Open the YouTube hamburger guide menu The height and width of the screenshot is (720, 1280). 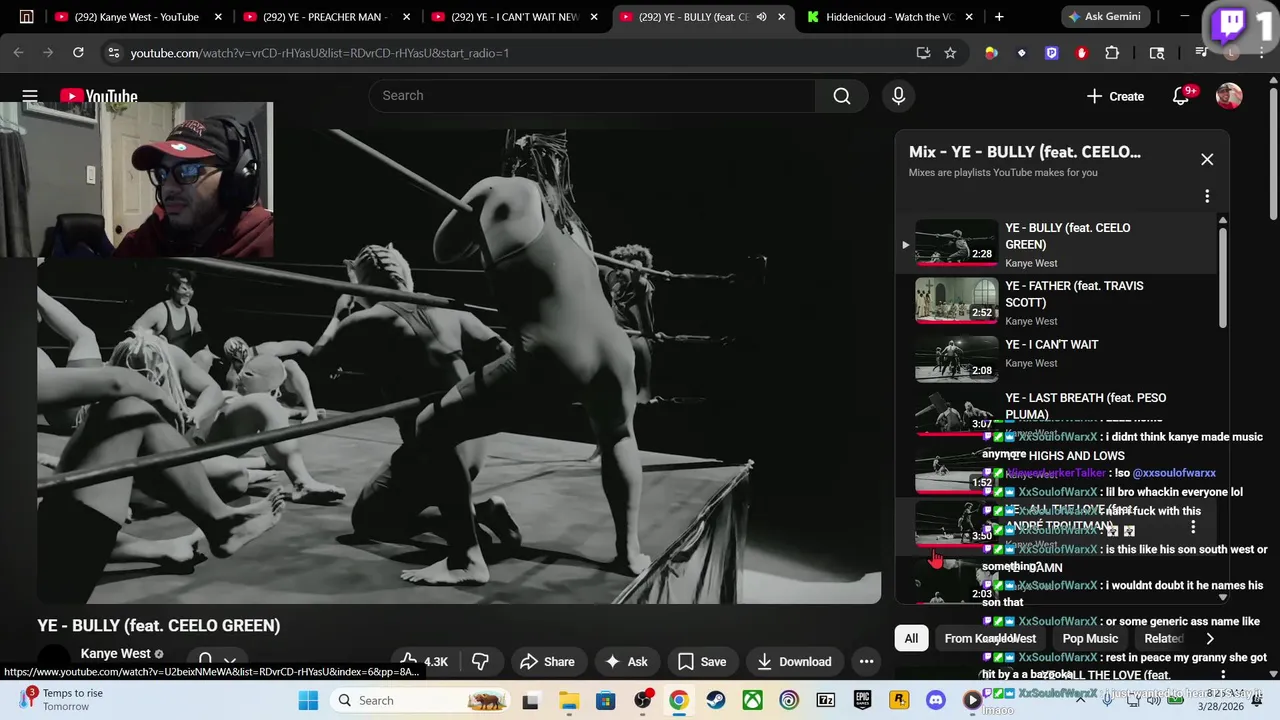click(x=30, y=96)
